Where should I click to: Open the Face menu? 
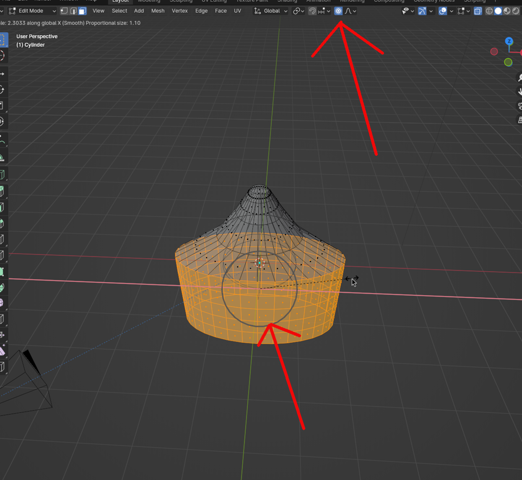pyautogui.click(x=220, y=11)
